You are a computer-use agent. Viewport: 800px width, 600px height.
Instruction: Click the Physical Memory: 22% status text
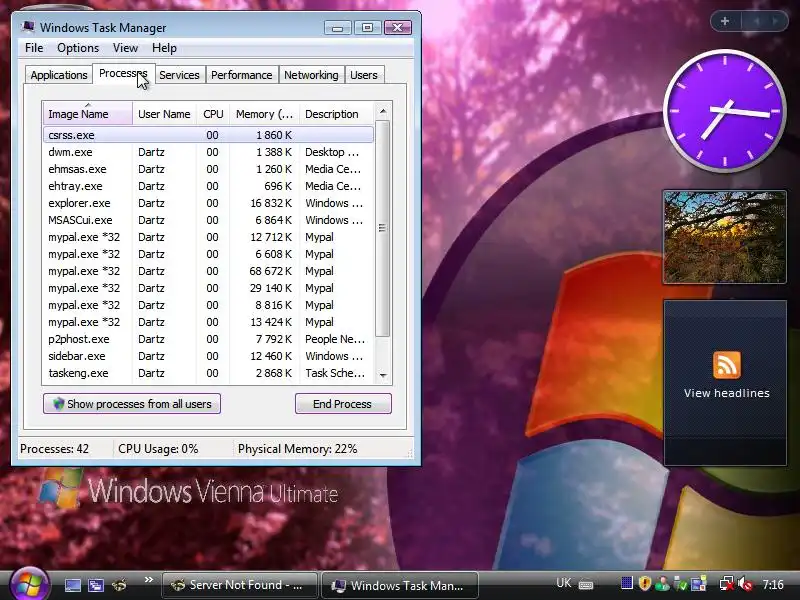tap(297, 449)
